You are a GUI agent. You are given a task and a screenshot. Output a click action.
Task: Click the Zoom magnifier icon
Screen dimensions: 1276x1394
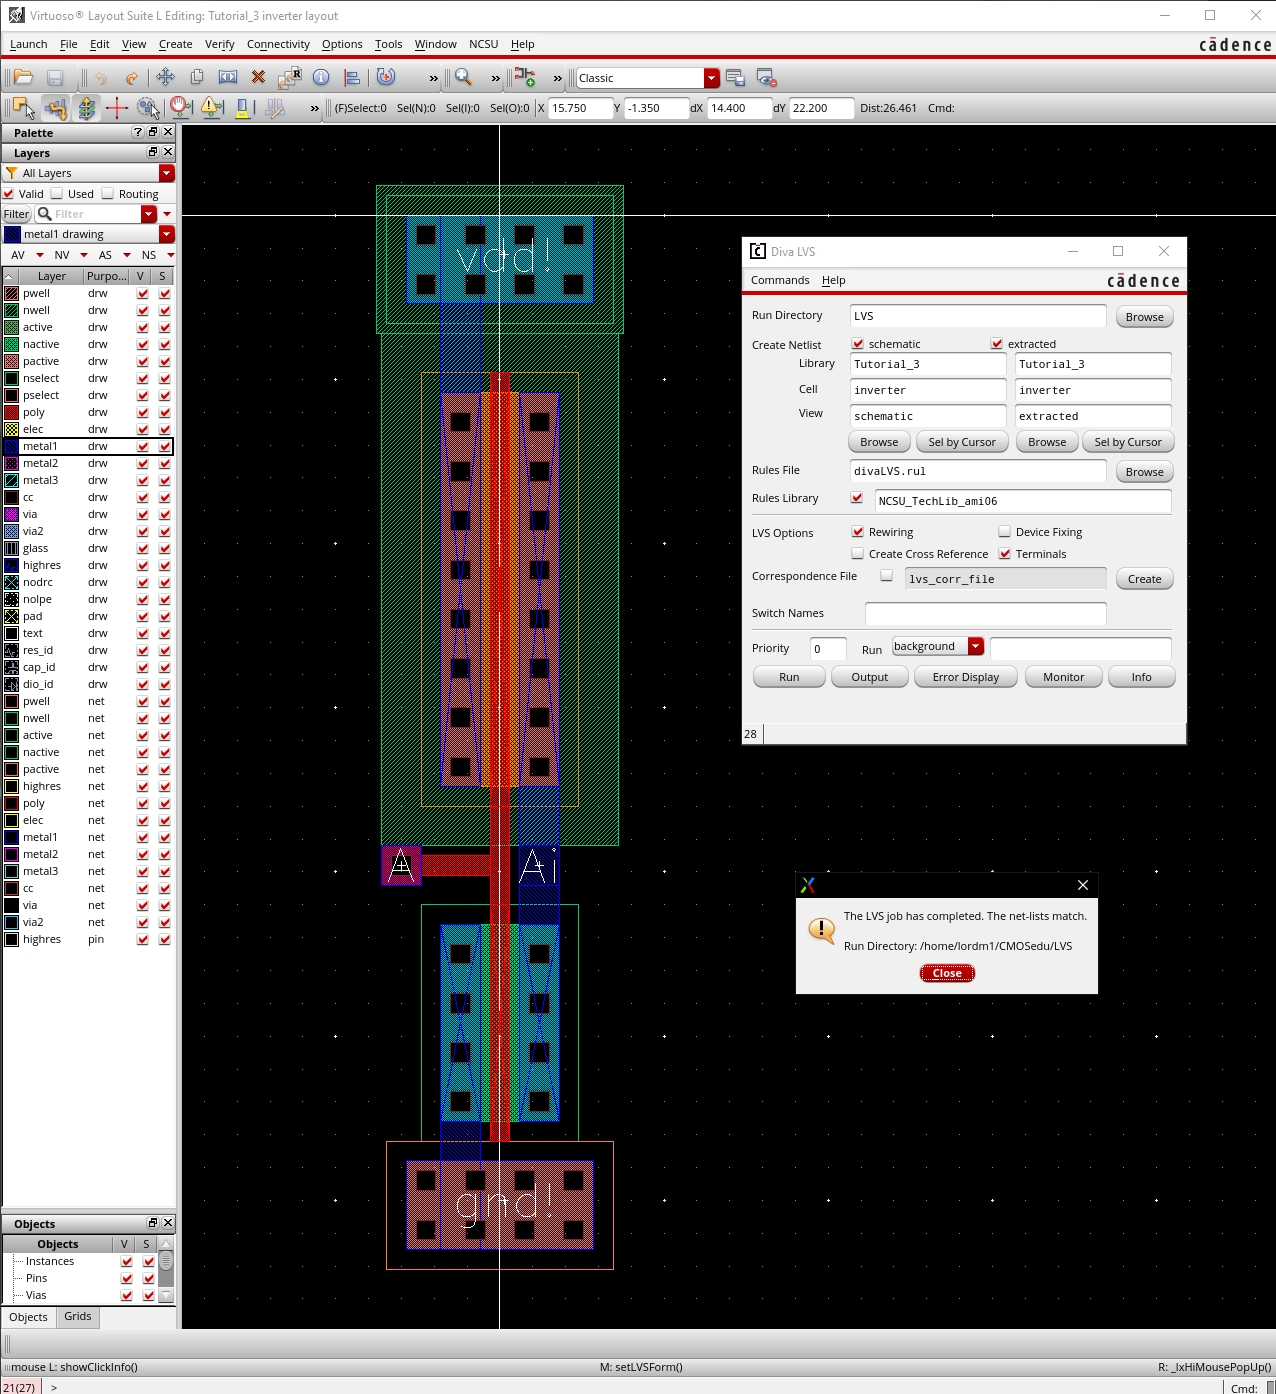[x=463, y=78]
